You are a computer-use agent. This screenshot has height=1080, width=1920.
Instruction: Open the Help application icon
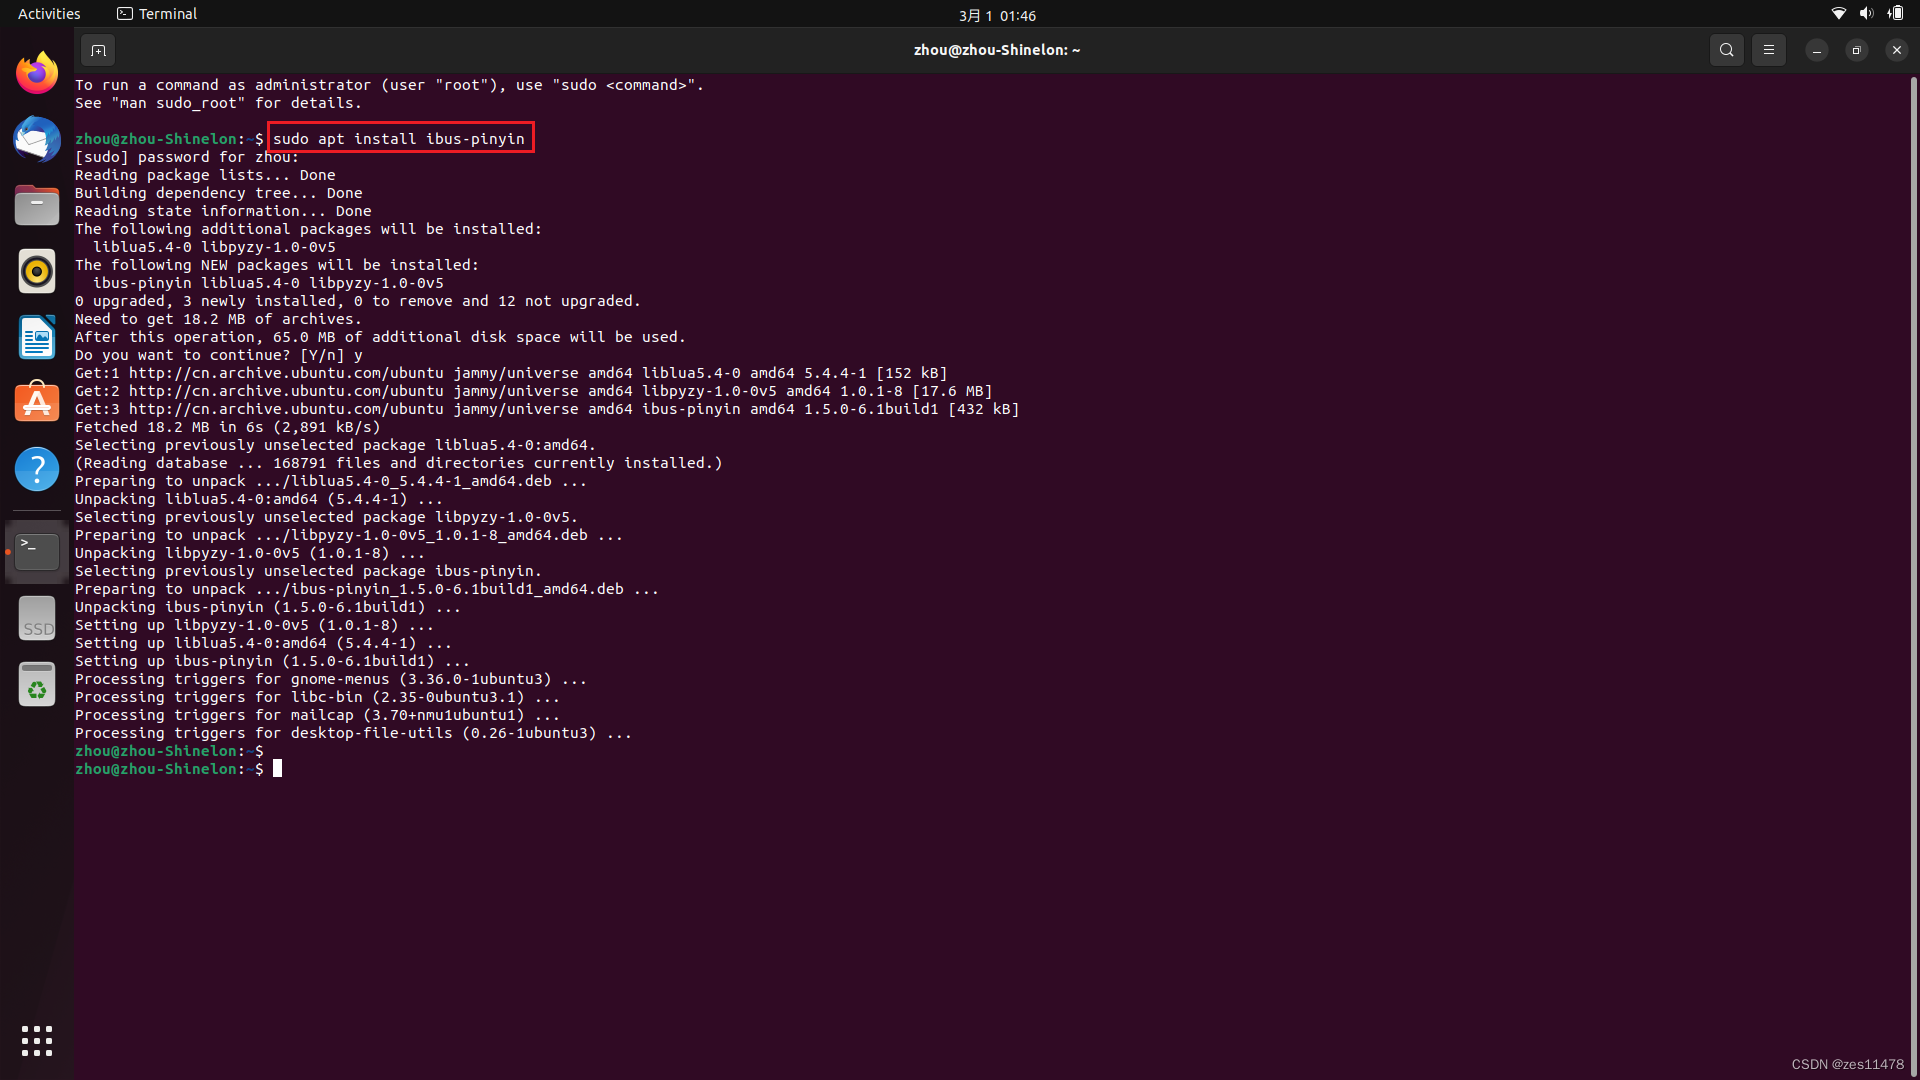point(36,468)
